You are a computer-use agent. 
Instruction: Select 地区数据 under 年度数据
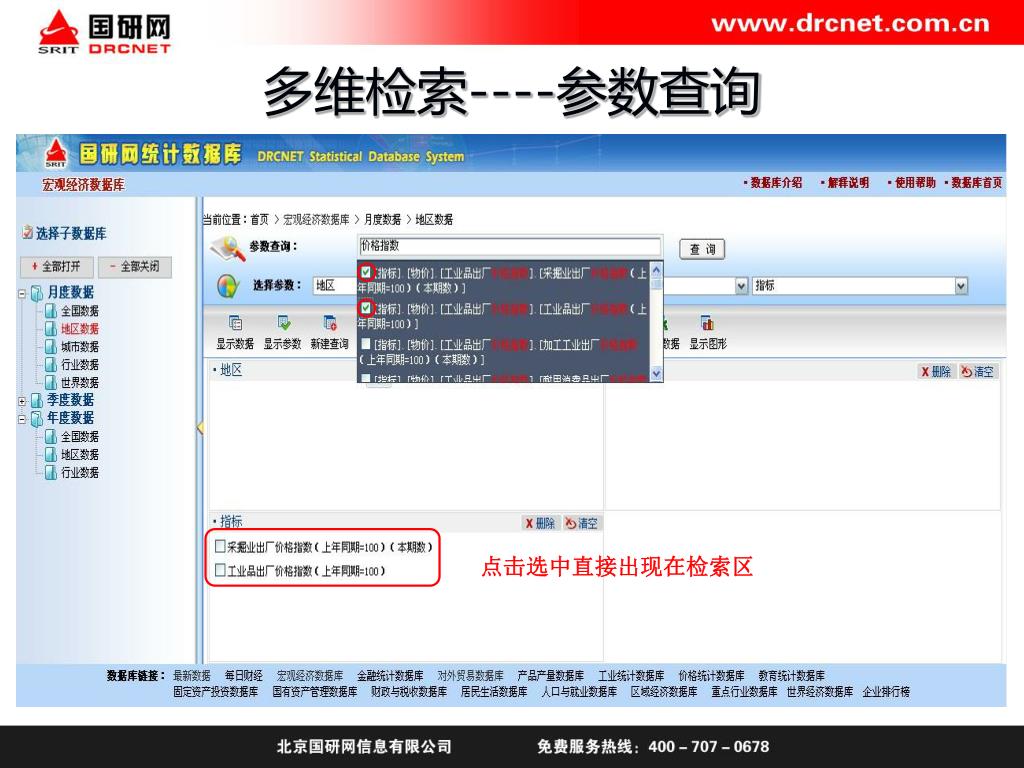(80, 455)
